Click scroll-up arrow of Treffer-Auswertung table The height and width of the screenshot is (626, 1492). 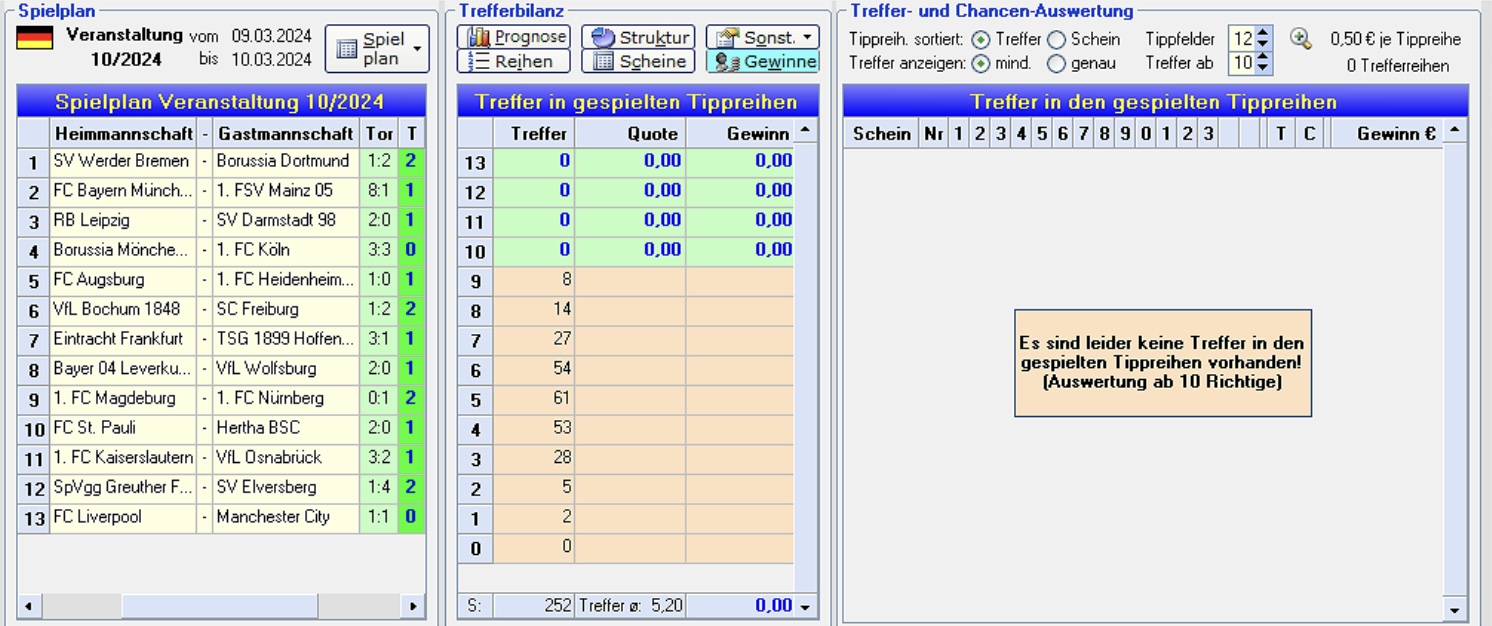(1455, 132)
